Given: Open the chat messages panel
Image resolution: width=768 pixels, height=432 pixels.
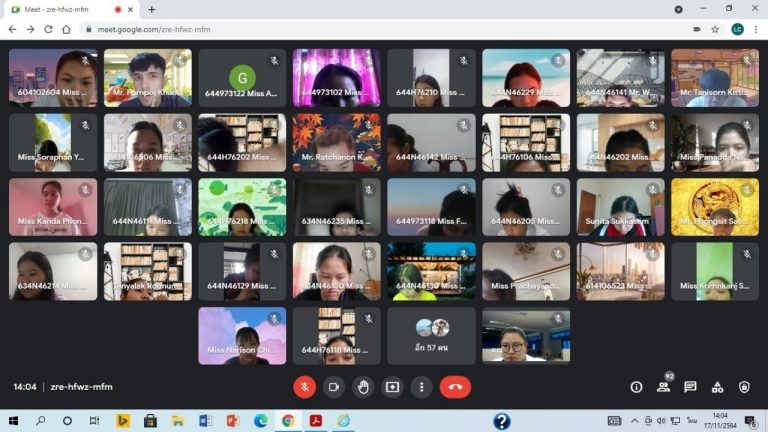Looking at the screenshot, I should point(690,387).
